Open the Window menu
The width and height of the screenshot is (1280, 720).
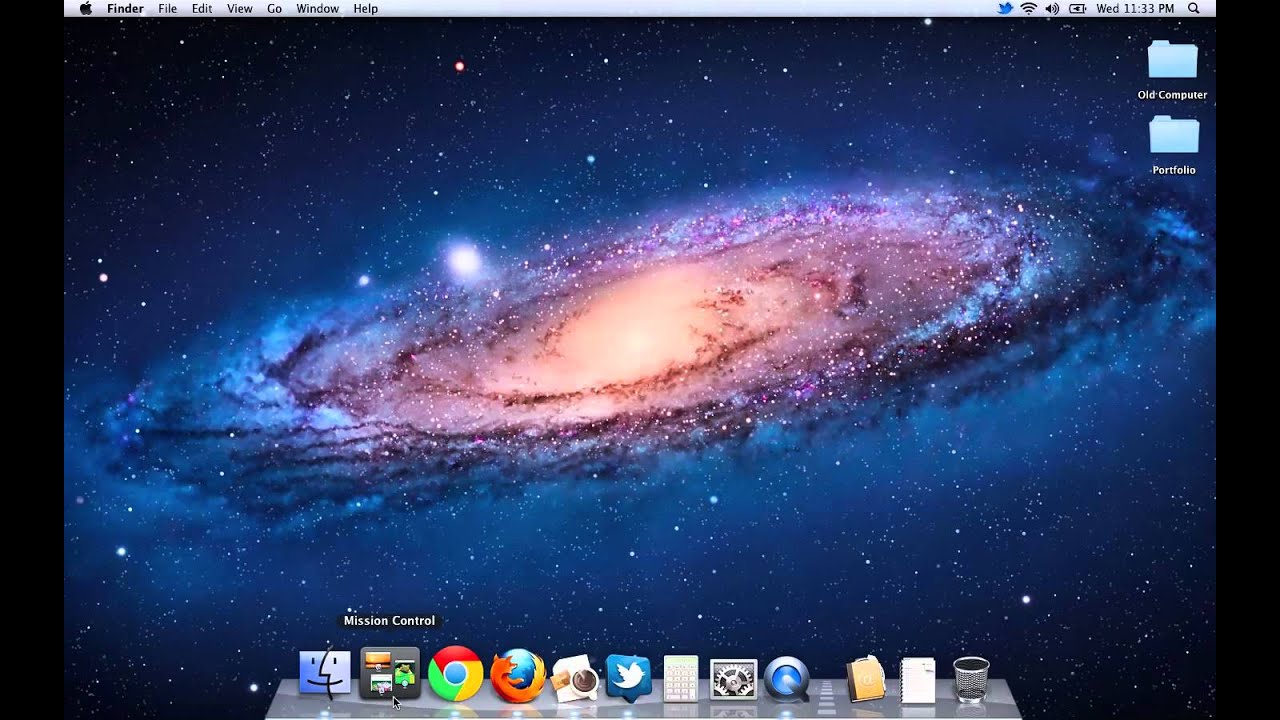coord(318,8)
